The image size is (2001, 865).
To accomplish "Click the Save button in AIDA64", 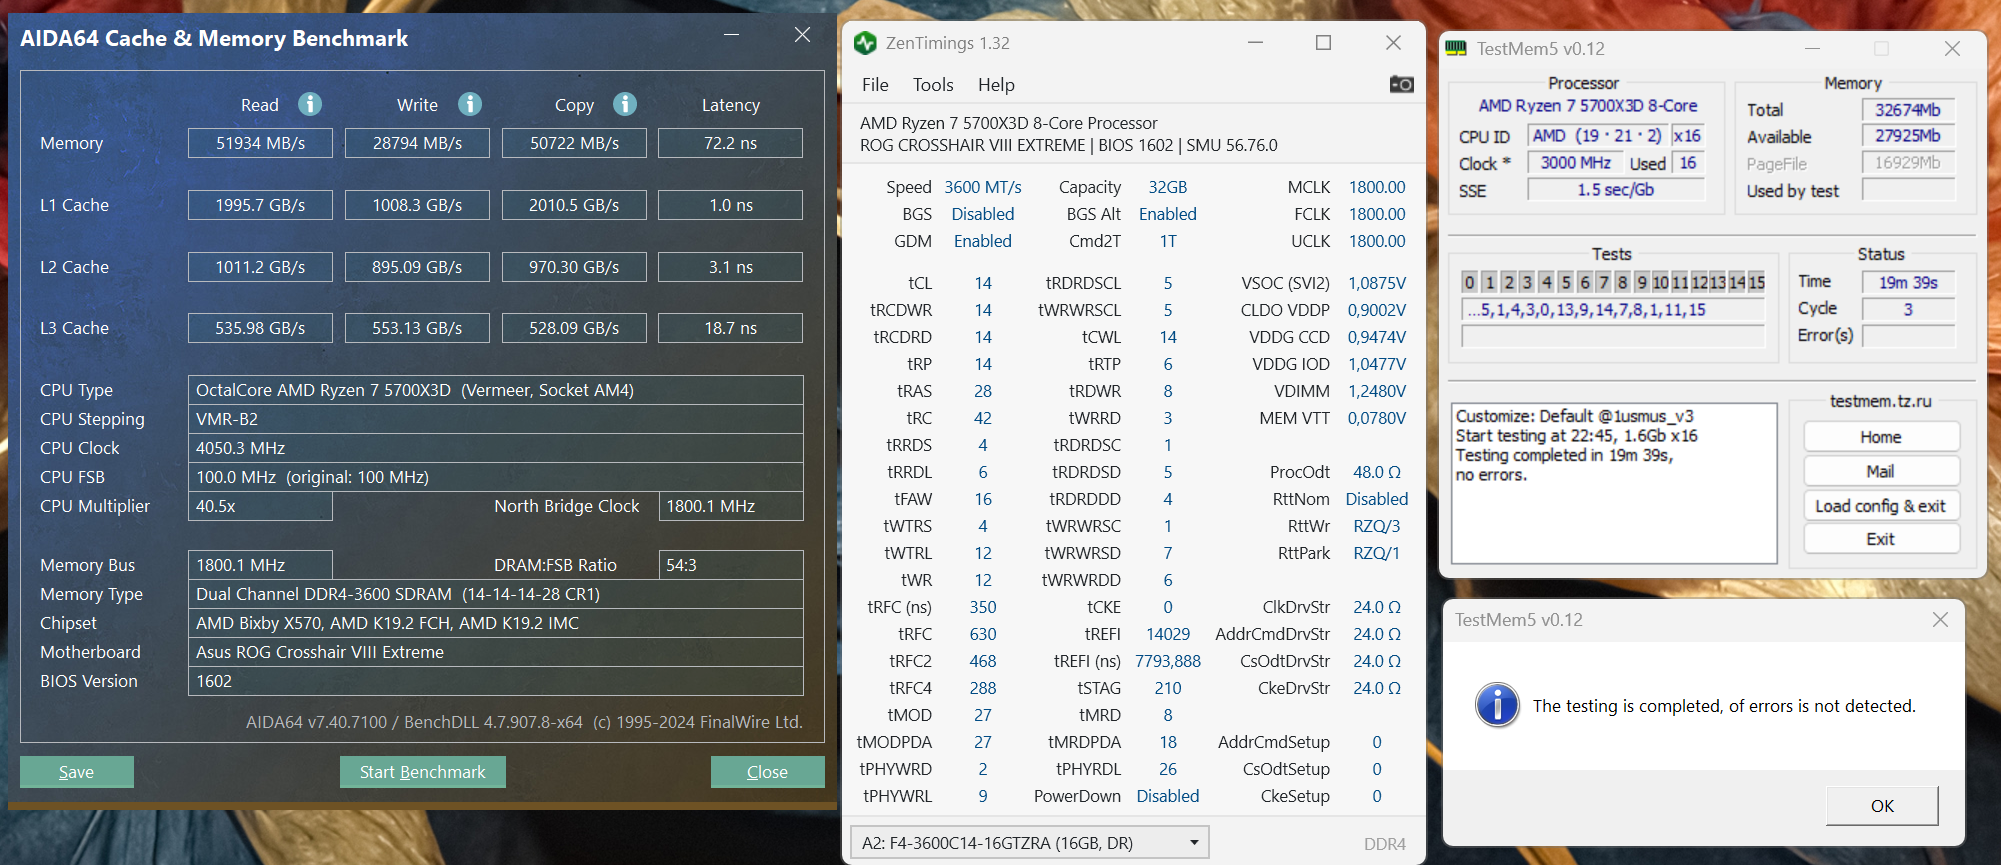I will (77, 772).
